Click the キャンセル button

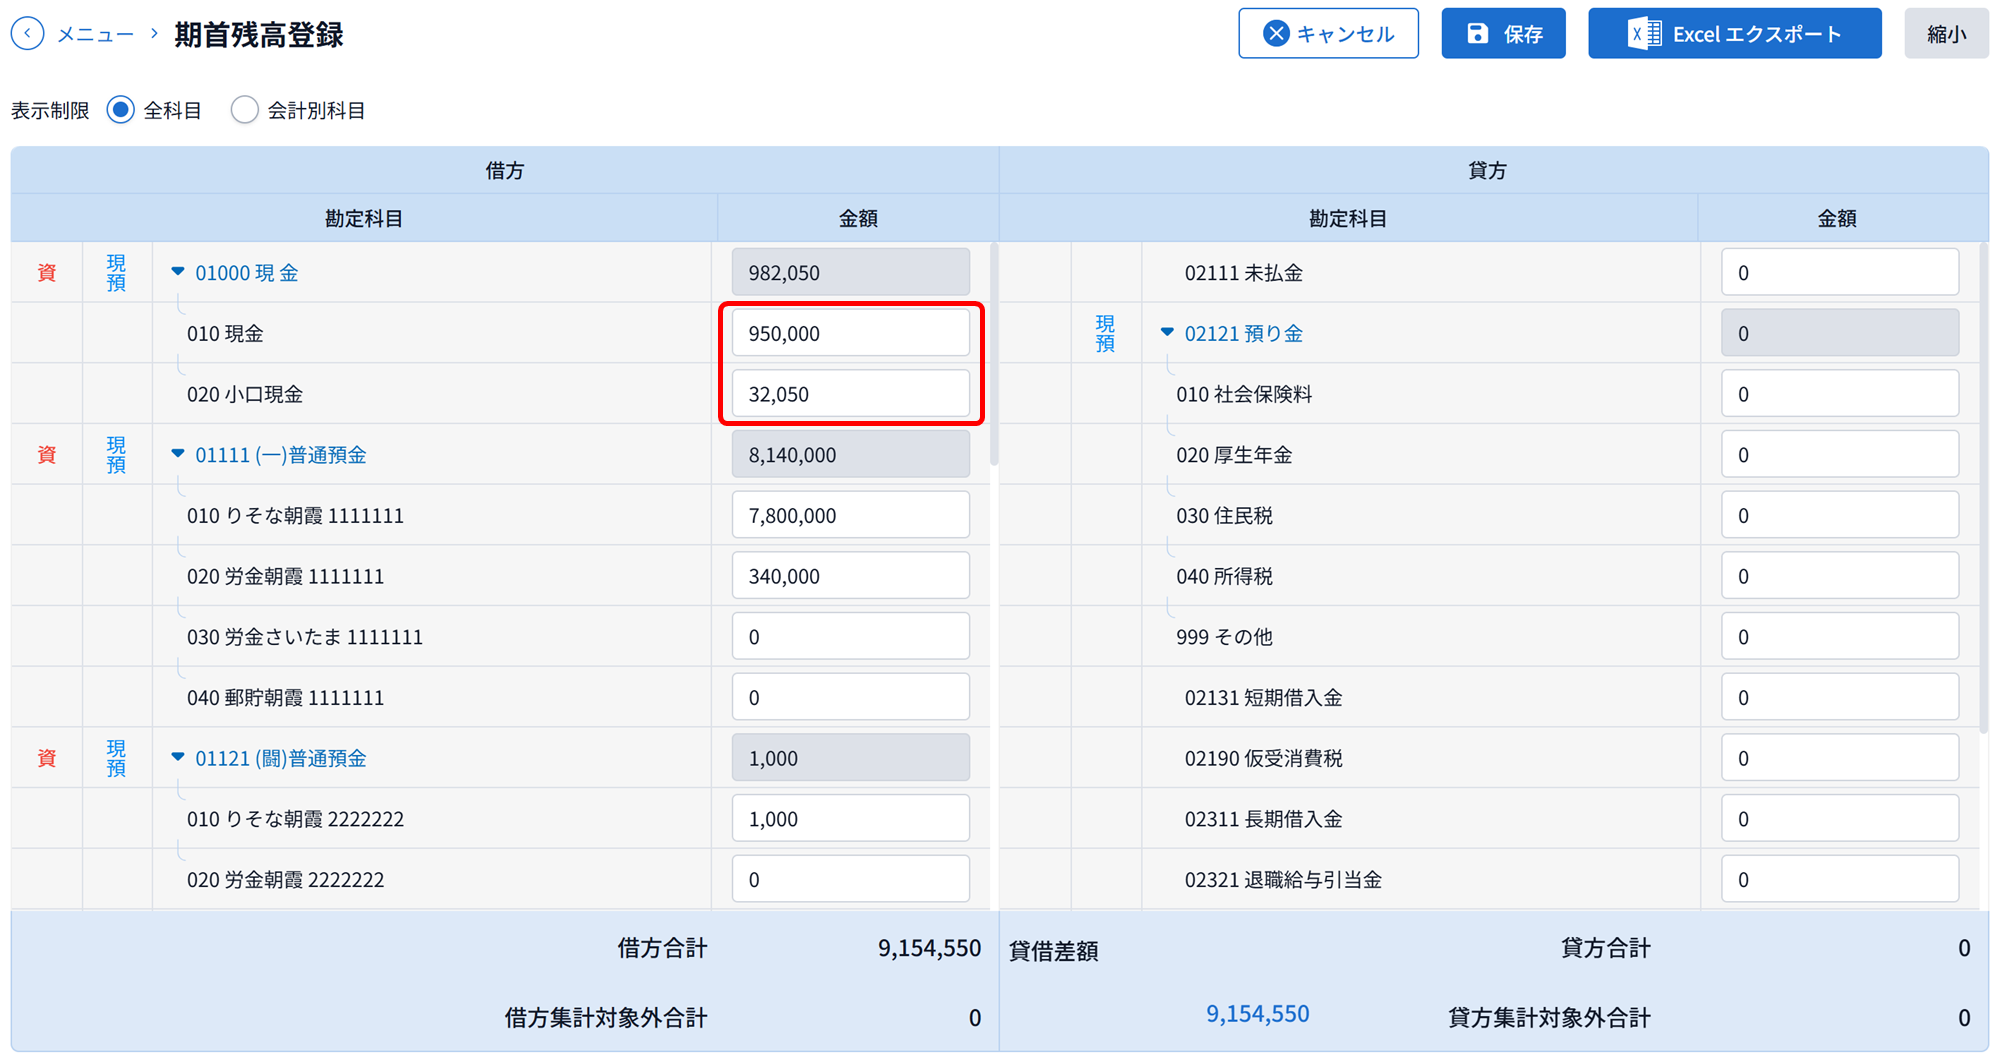[x=1328, y=33]
